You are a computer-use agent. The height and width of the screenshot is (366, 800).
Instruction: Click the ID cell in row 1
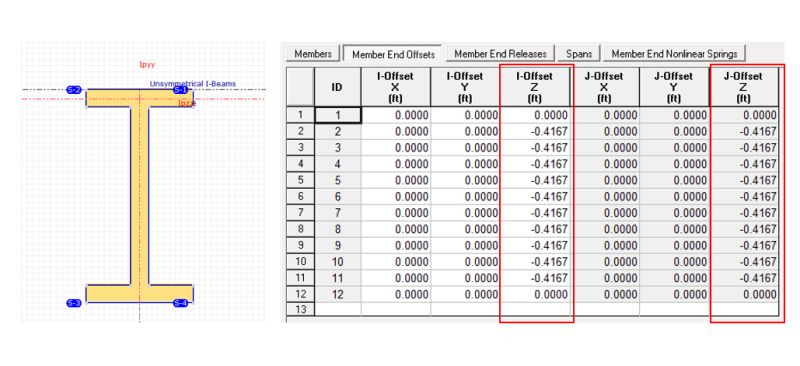click(338, 115)
